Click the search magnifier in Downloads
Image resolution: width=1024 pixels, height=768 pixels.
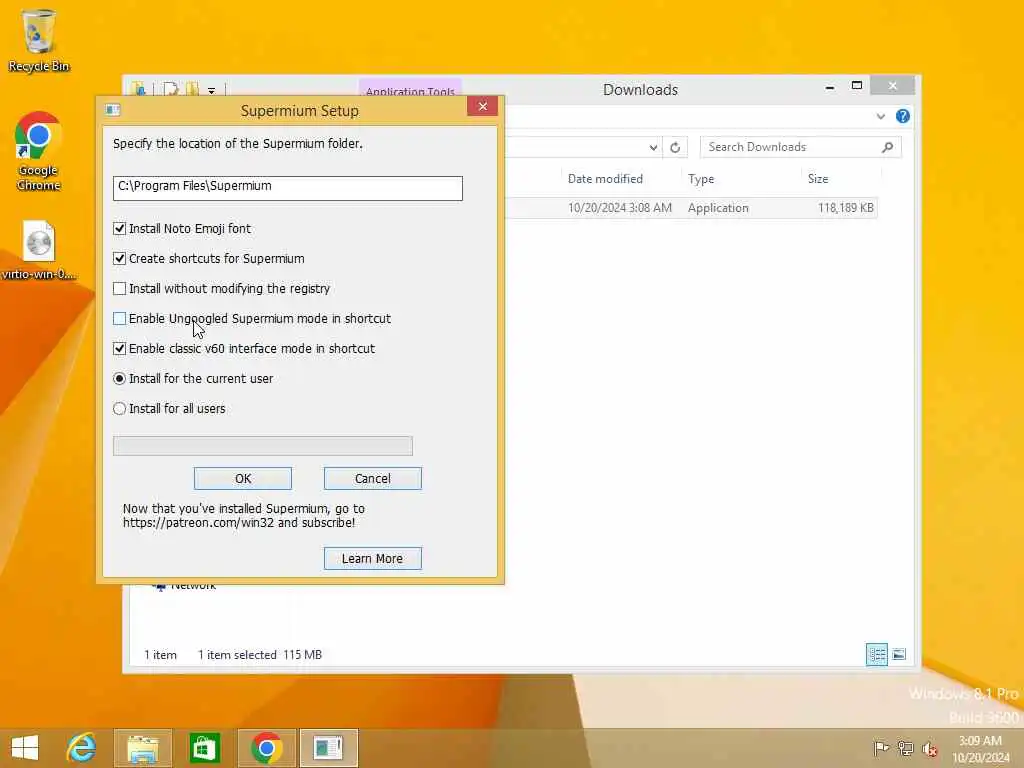(x=887, y=147)
